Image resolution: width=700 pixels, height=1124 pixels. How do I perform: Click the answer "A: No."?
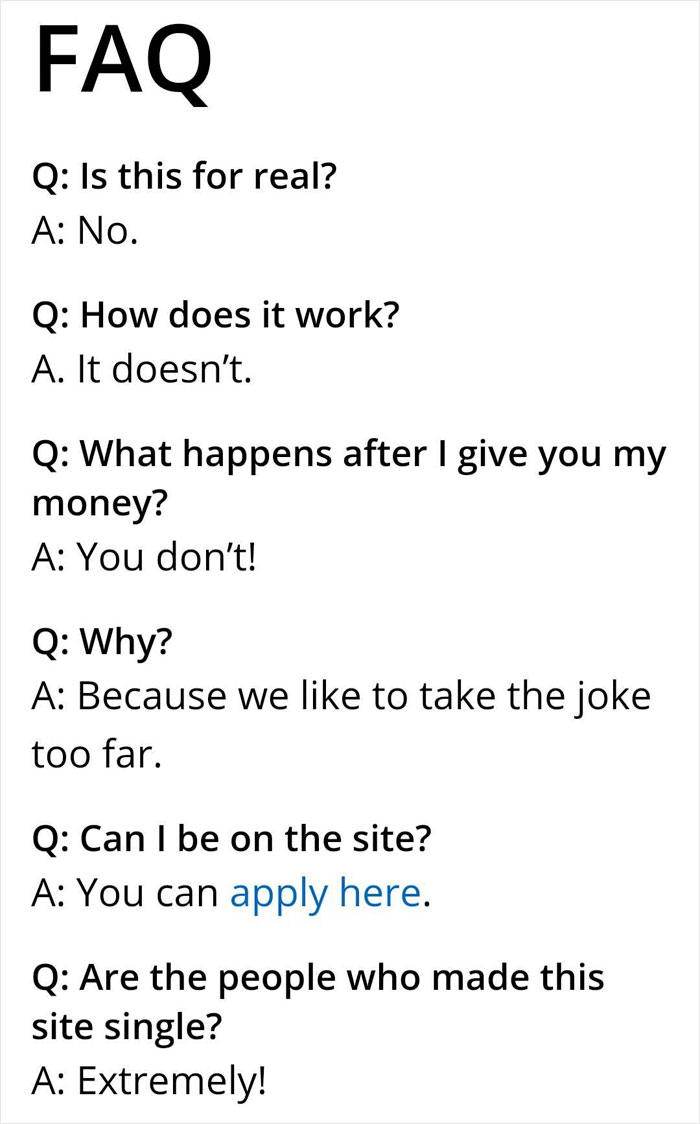(84, 233)
